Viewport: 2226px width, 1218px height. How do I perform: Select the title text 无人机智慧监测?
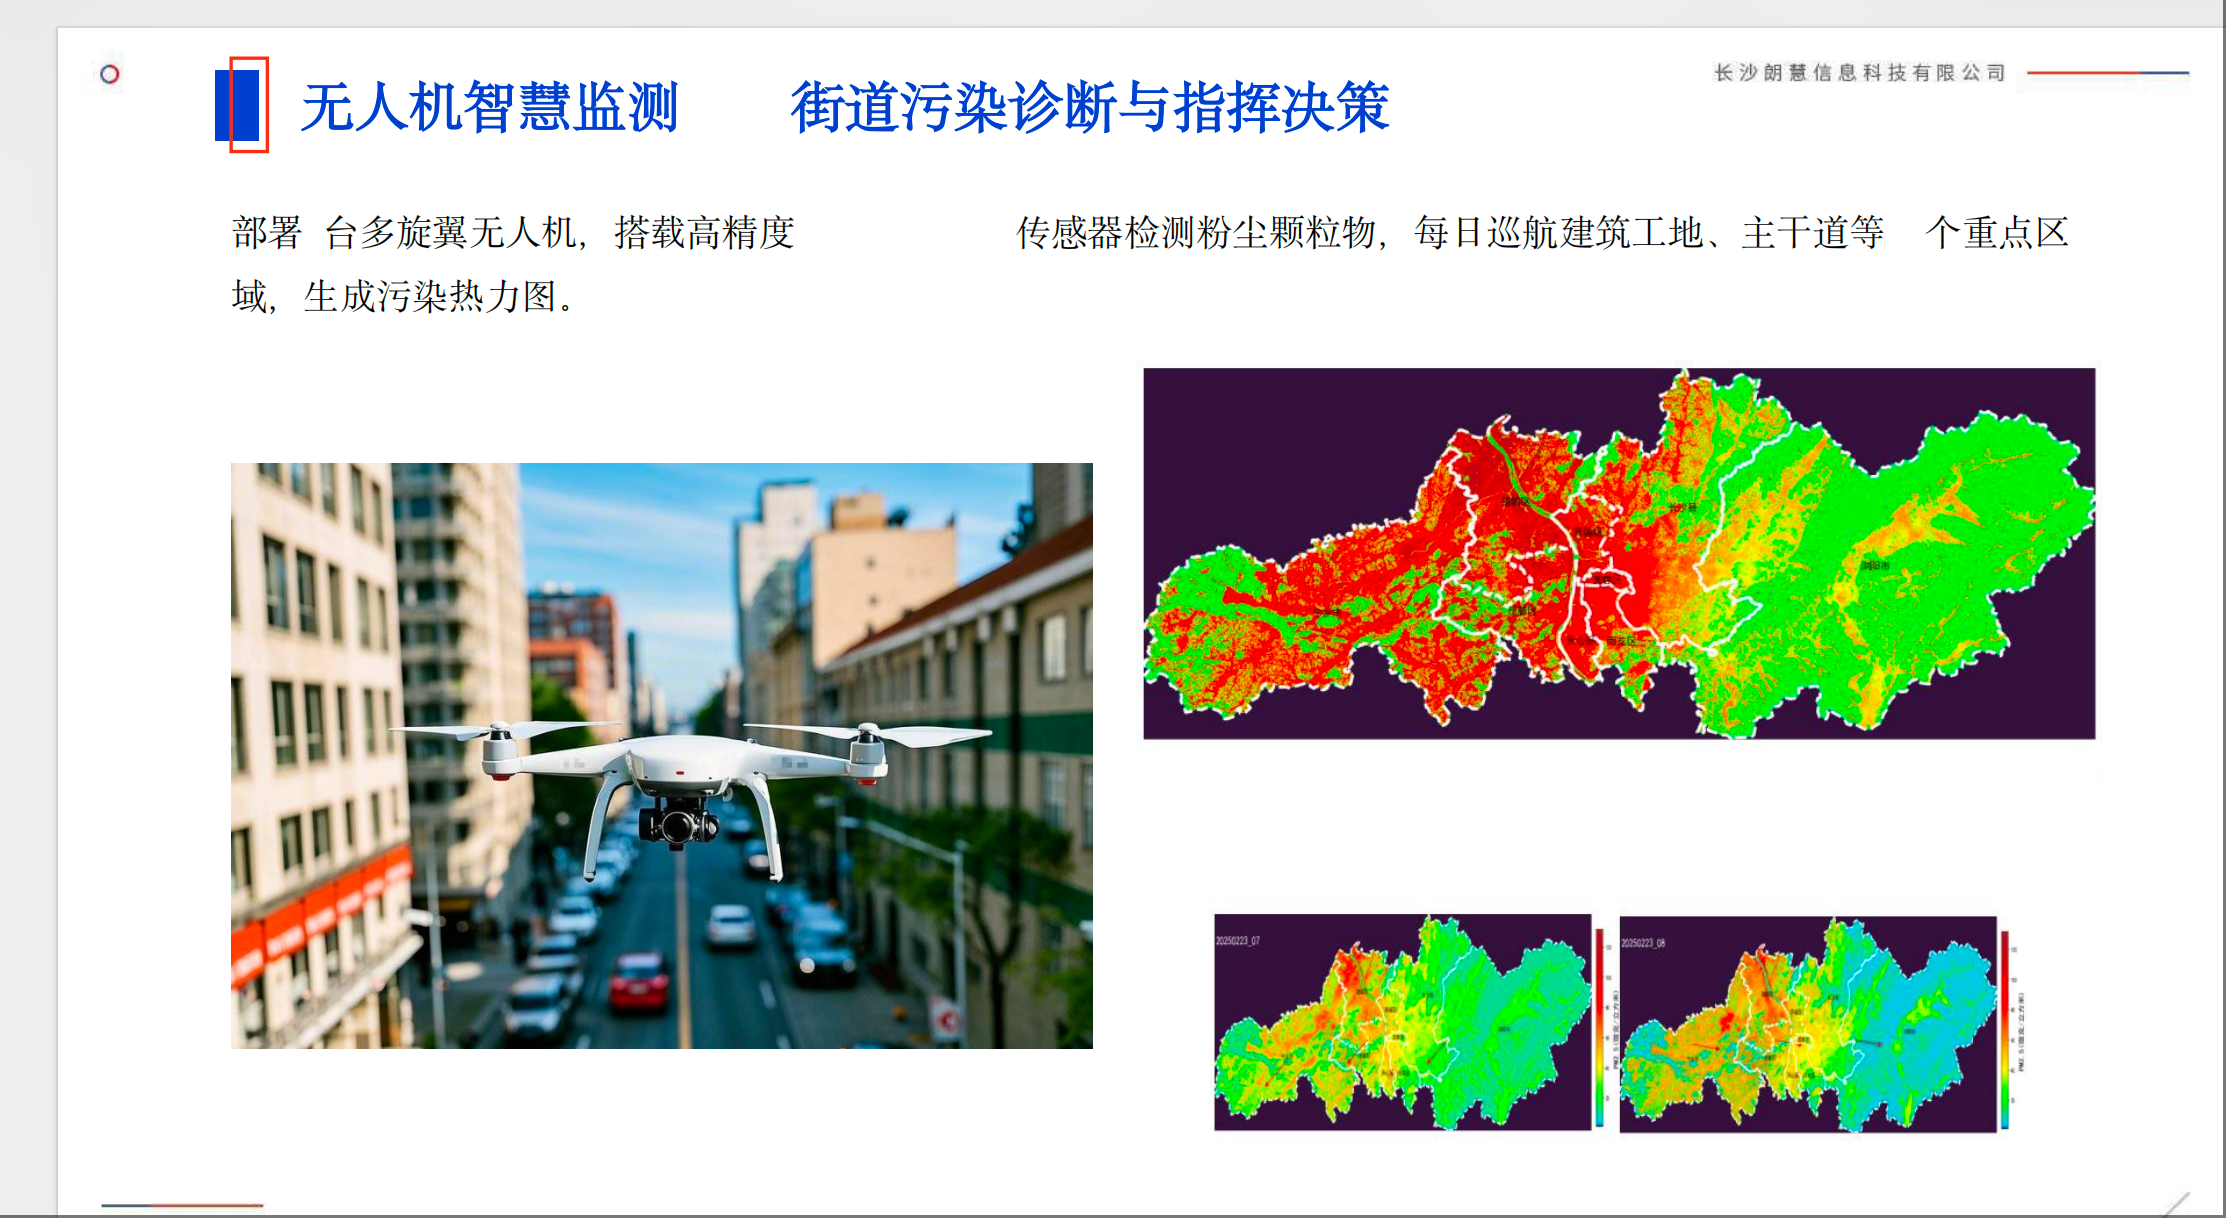pyautogui.click(x=490, y=107)
